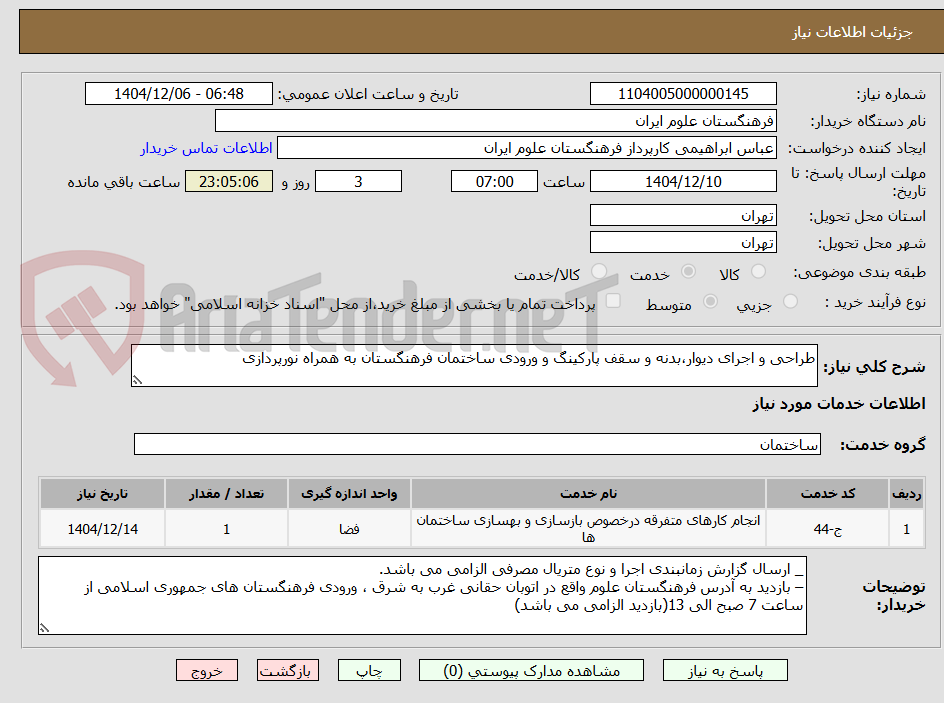Image resolution: width=944 pixels, height=703 pixels.
Task: Click the announcement date field 1404/12/06 - 06:48
Action: click(179, 94)
